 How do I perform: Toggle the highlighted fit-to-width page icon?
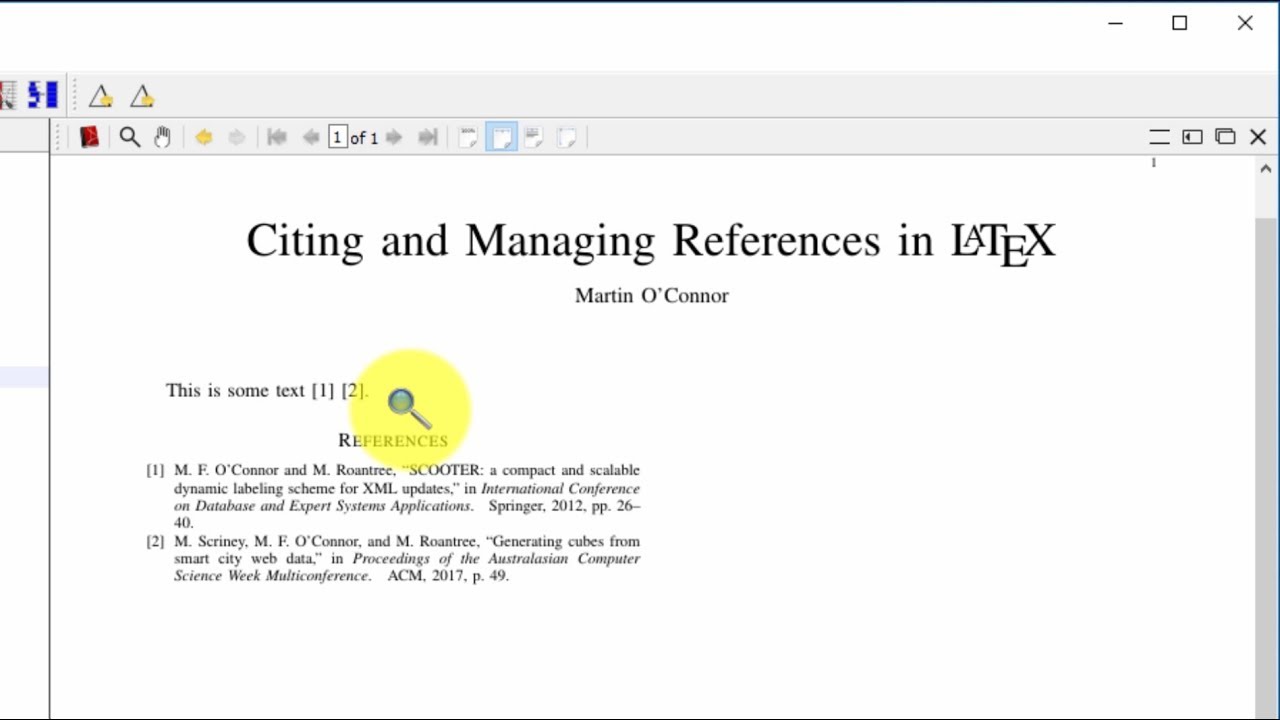pyautogui.click(x=501, y=137)
